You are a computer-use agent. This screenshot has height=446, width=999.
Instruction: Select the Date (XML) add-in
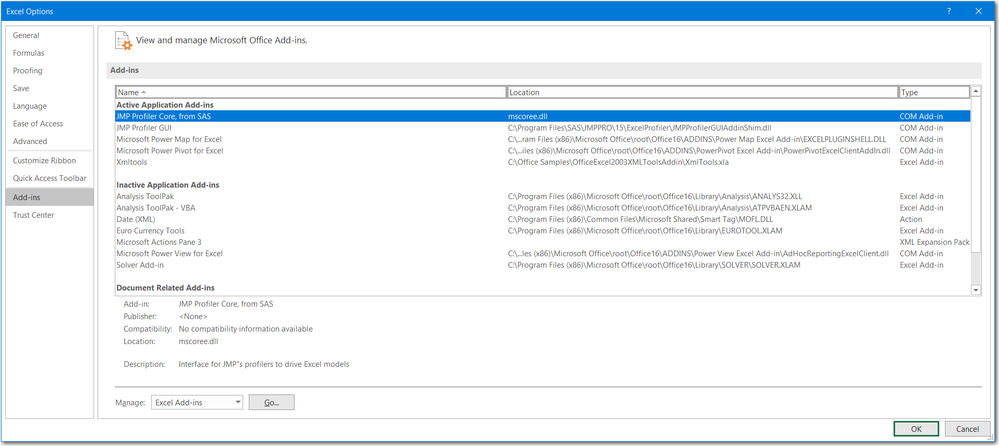(x=543, y=219)
